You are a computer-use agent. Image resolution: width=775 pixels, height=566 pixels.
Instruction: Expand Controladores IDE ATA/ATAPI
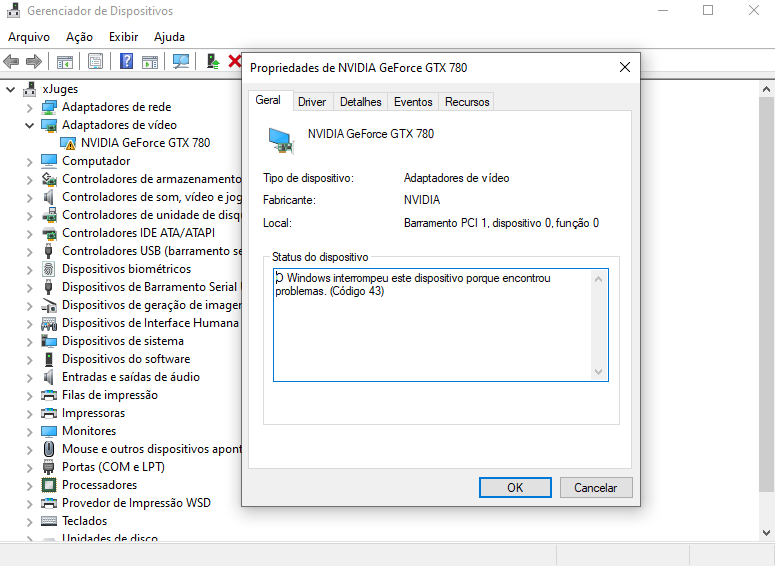(x=30, y=234)
